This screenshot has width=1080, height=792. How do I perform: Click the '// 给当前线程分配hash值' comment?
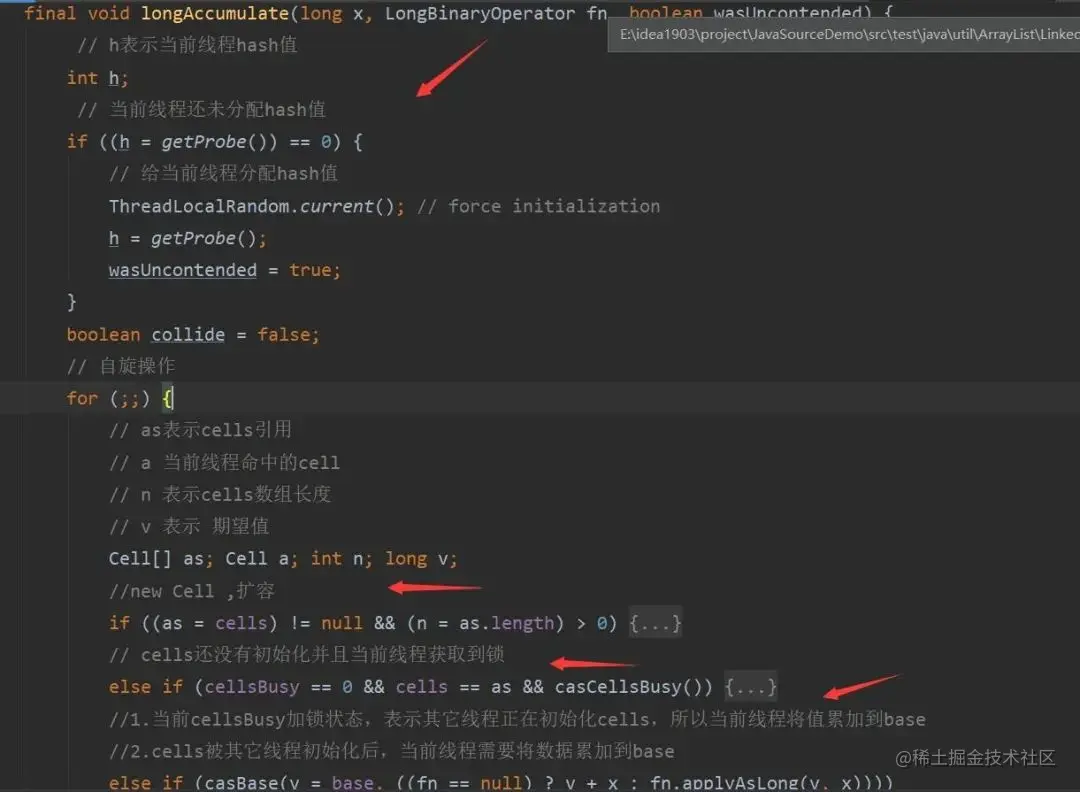coord(223,174)
